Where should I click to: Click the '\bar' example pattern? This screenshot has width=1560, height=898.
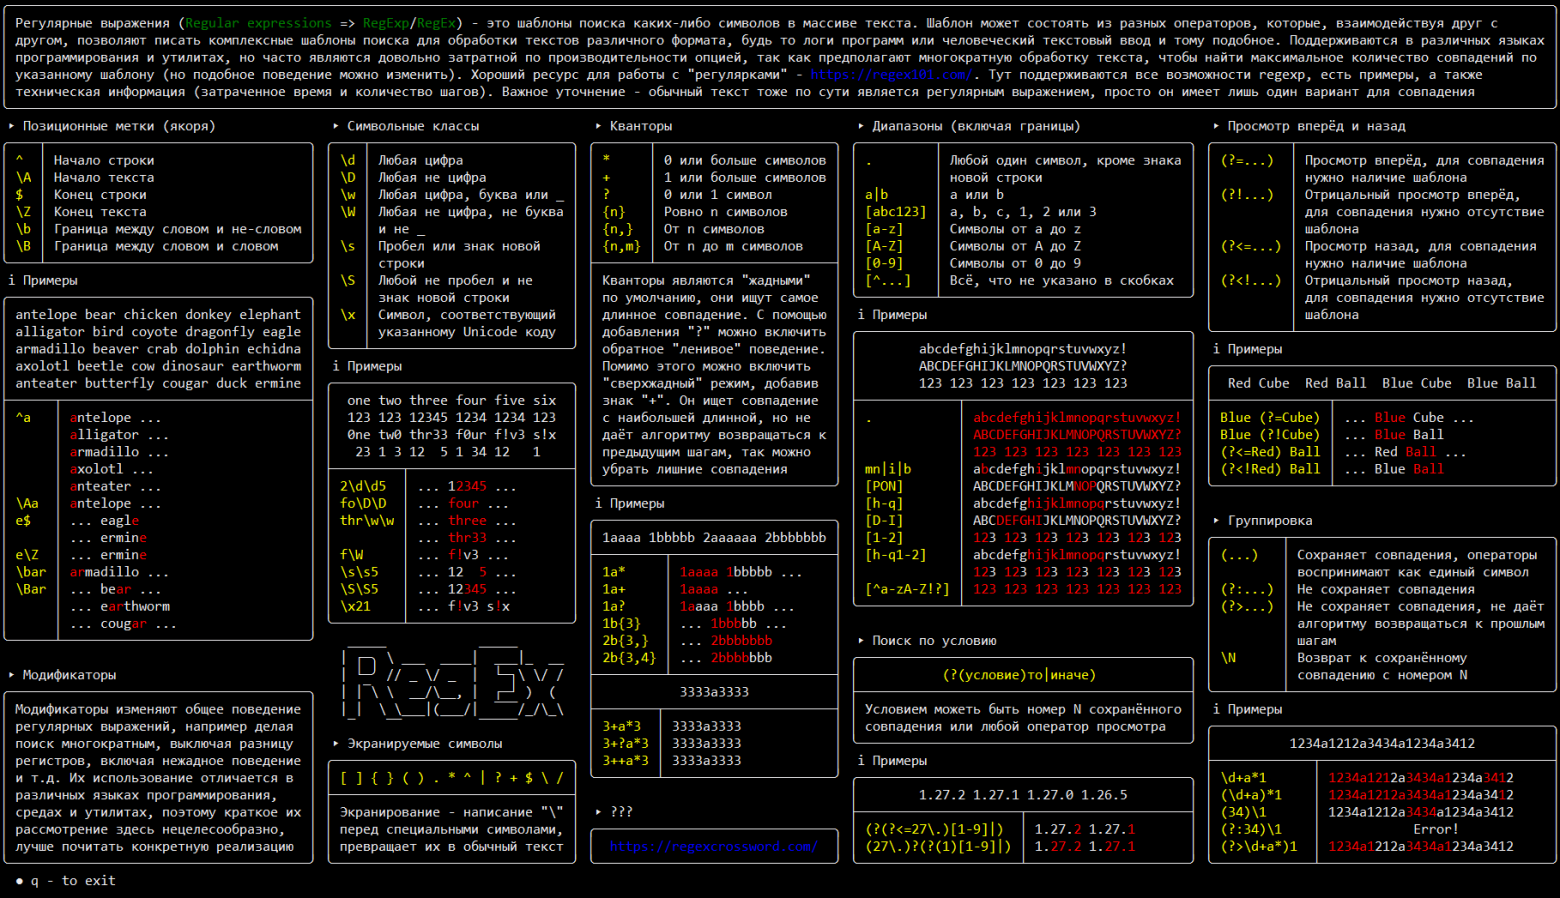(31, 572)
